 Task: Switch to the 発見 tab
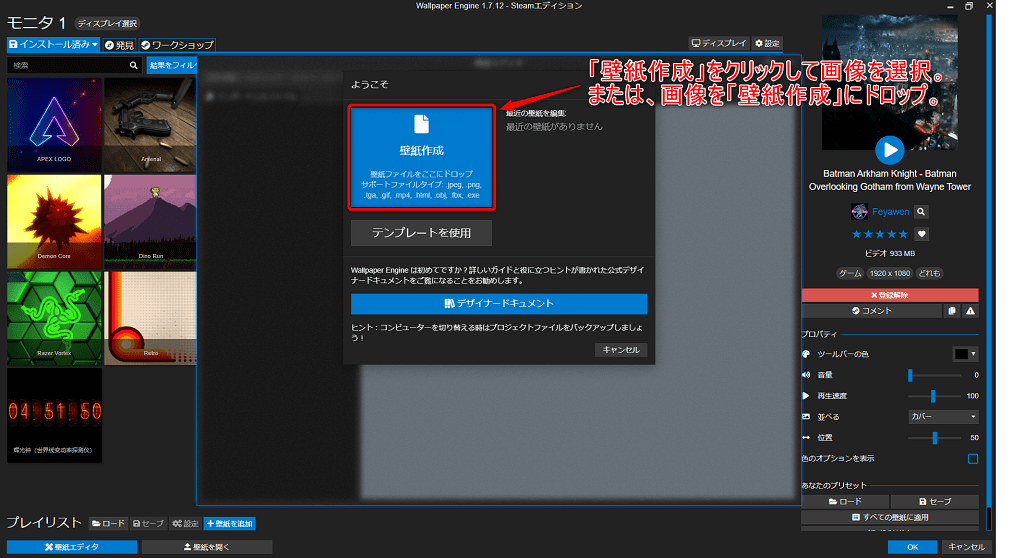tap(120, 45)
